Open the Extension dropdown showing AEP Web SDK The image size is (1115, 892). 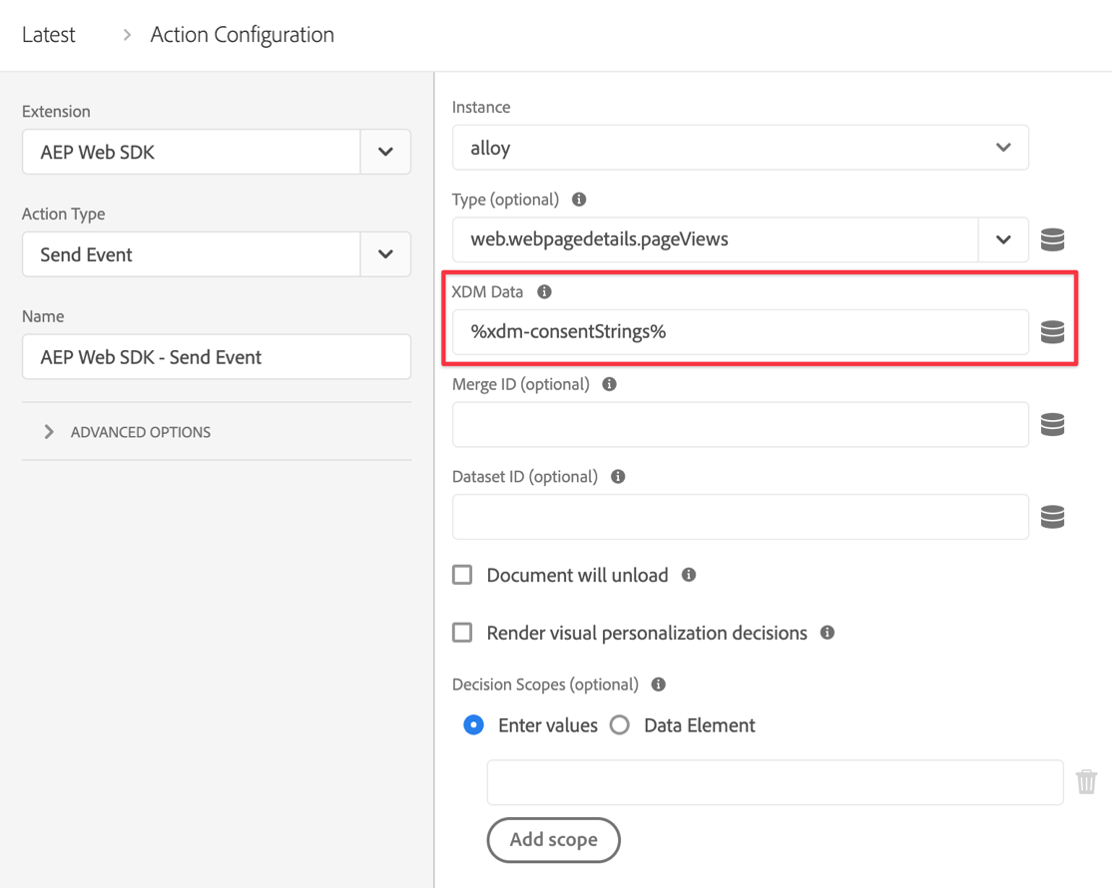point(385,153)
